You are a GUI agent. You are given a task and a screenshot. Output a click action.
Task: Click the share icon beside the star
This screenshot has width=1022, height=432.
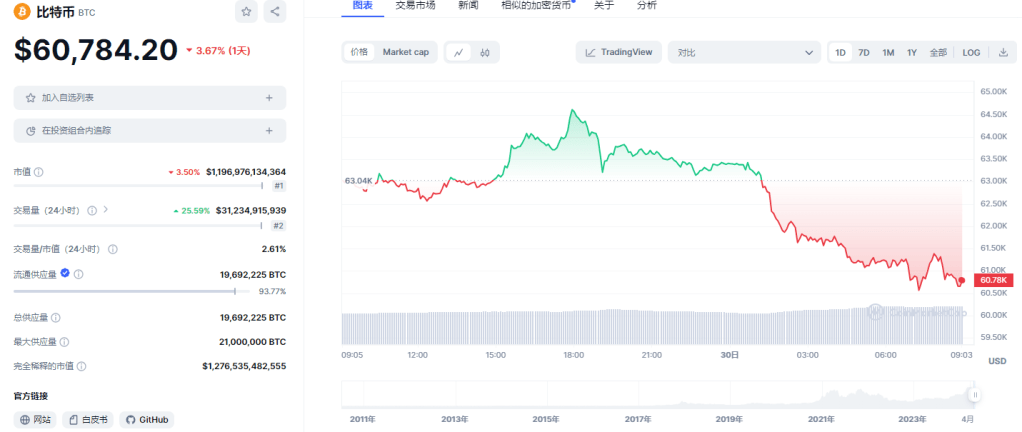pos(275,12)
